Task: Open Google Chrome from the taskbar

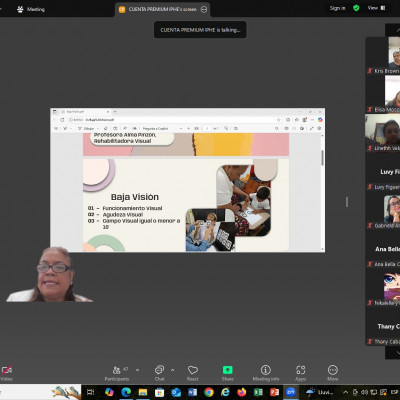Action: click(209, 392)
